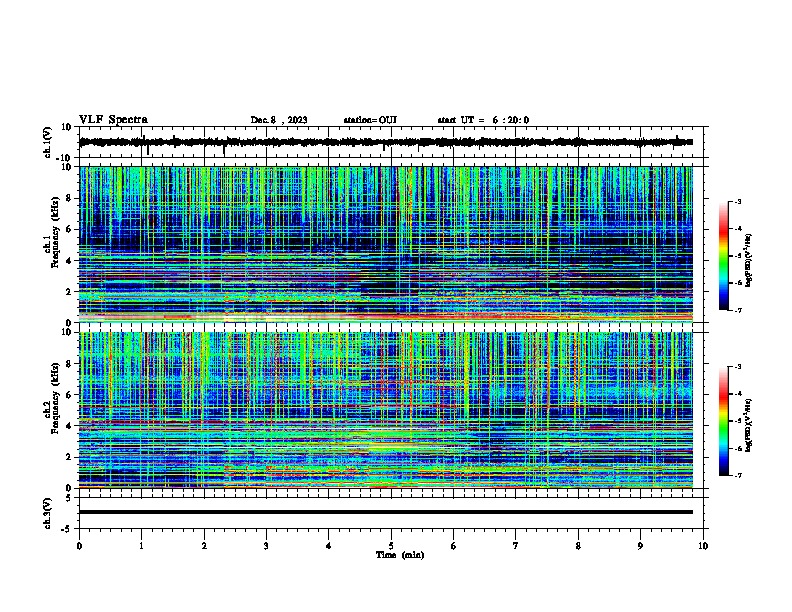This screenshot has height=612, width=792.
Task: Click the start UT = 6:20:0 text
Action: pos(483,120)
